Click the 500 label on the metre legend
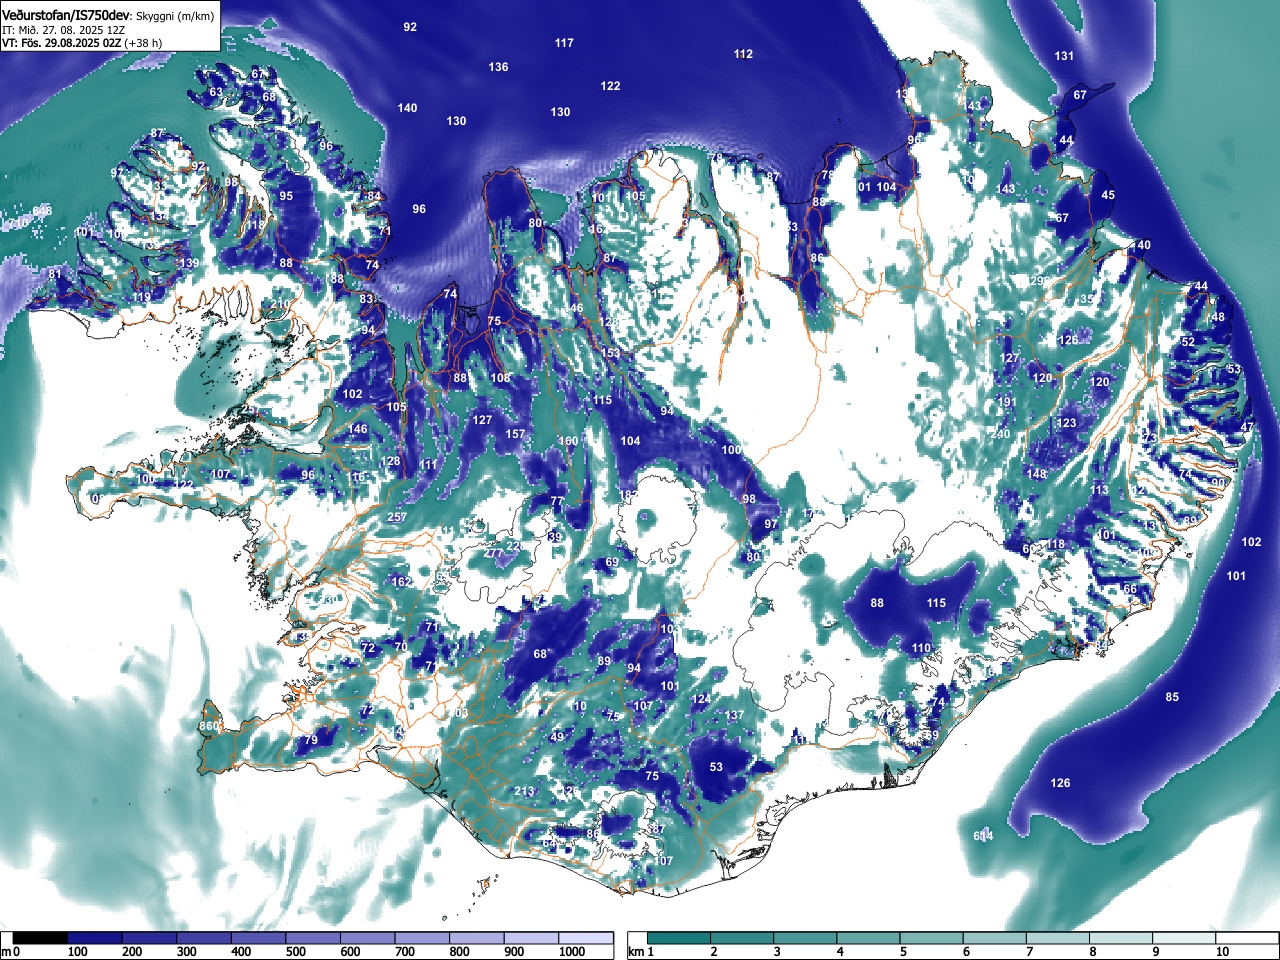 click(295, 952)
